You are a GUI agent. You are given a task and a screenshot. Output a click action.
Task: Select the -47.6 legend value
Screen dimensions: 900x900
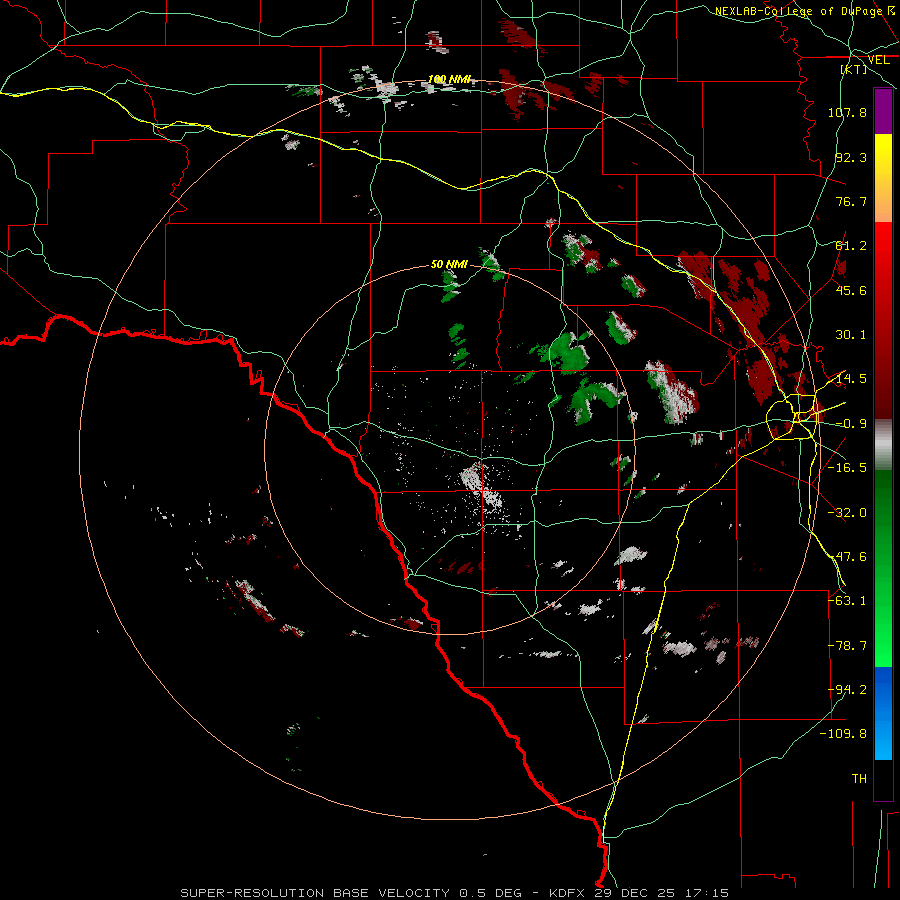[x=847, y=557]
